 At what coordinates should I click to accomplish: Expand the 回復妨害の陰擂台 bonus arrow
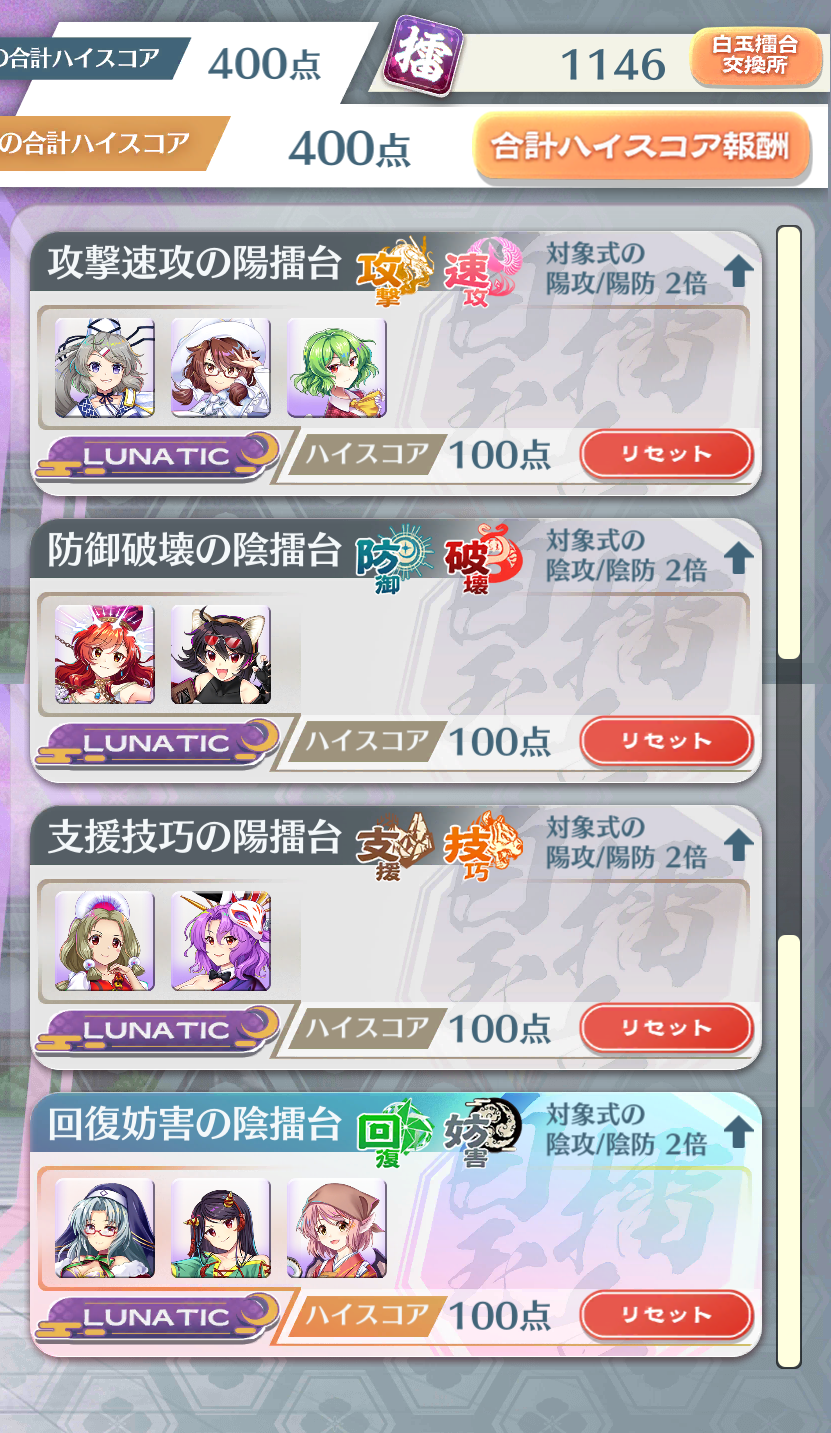coord(738,1132)
